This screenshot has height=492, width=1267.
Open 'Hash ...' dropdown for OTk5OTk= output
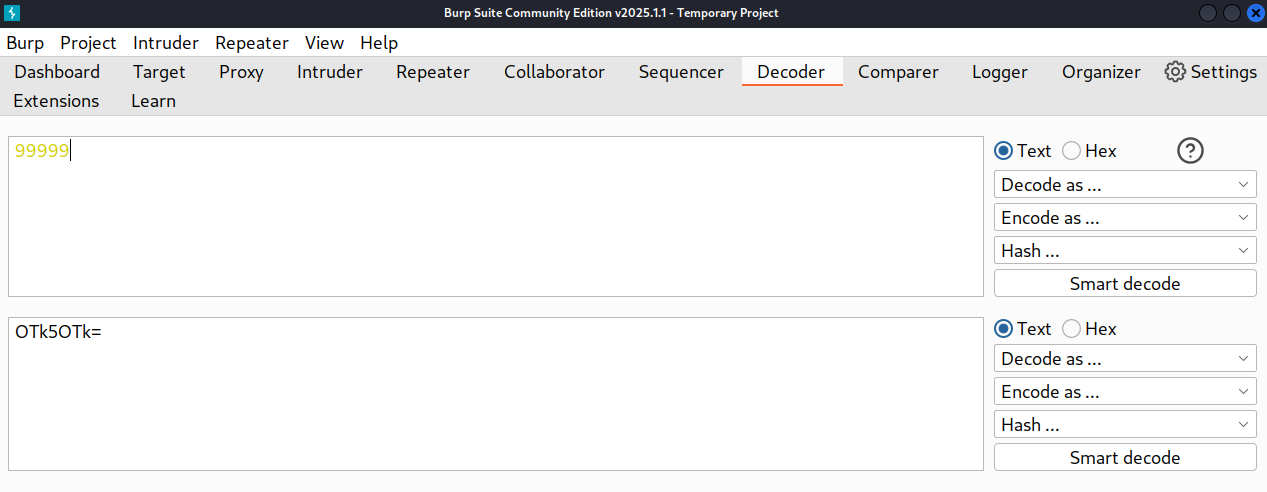click(x=1125, y=424)
